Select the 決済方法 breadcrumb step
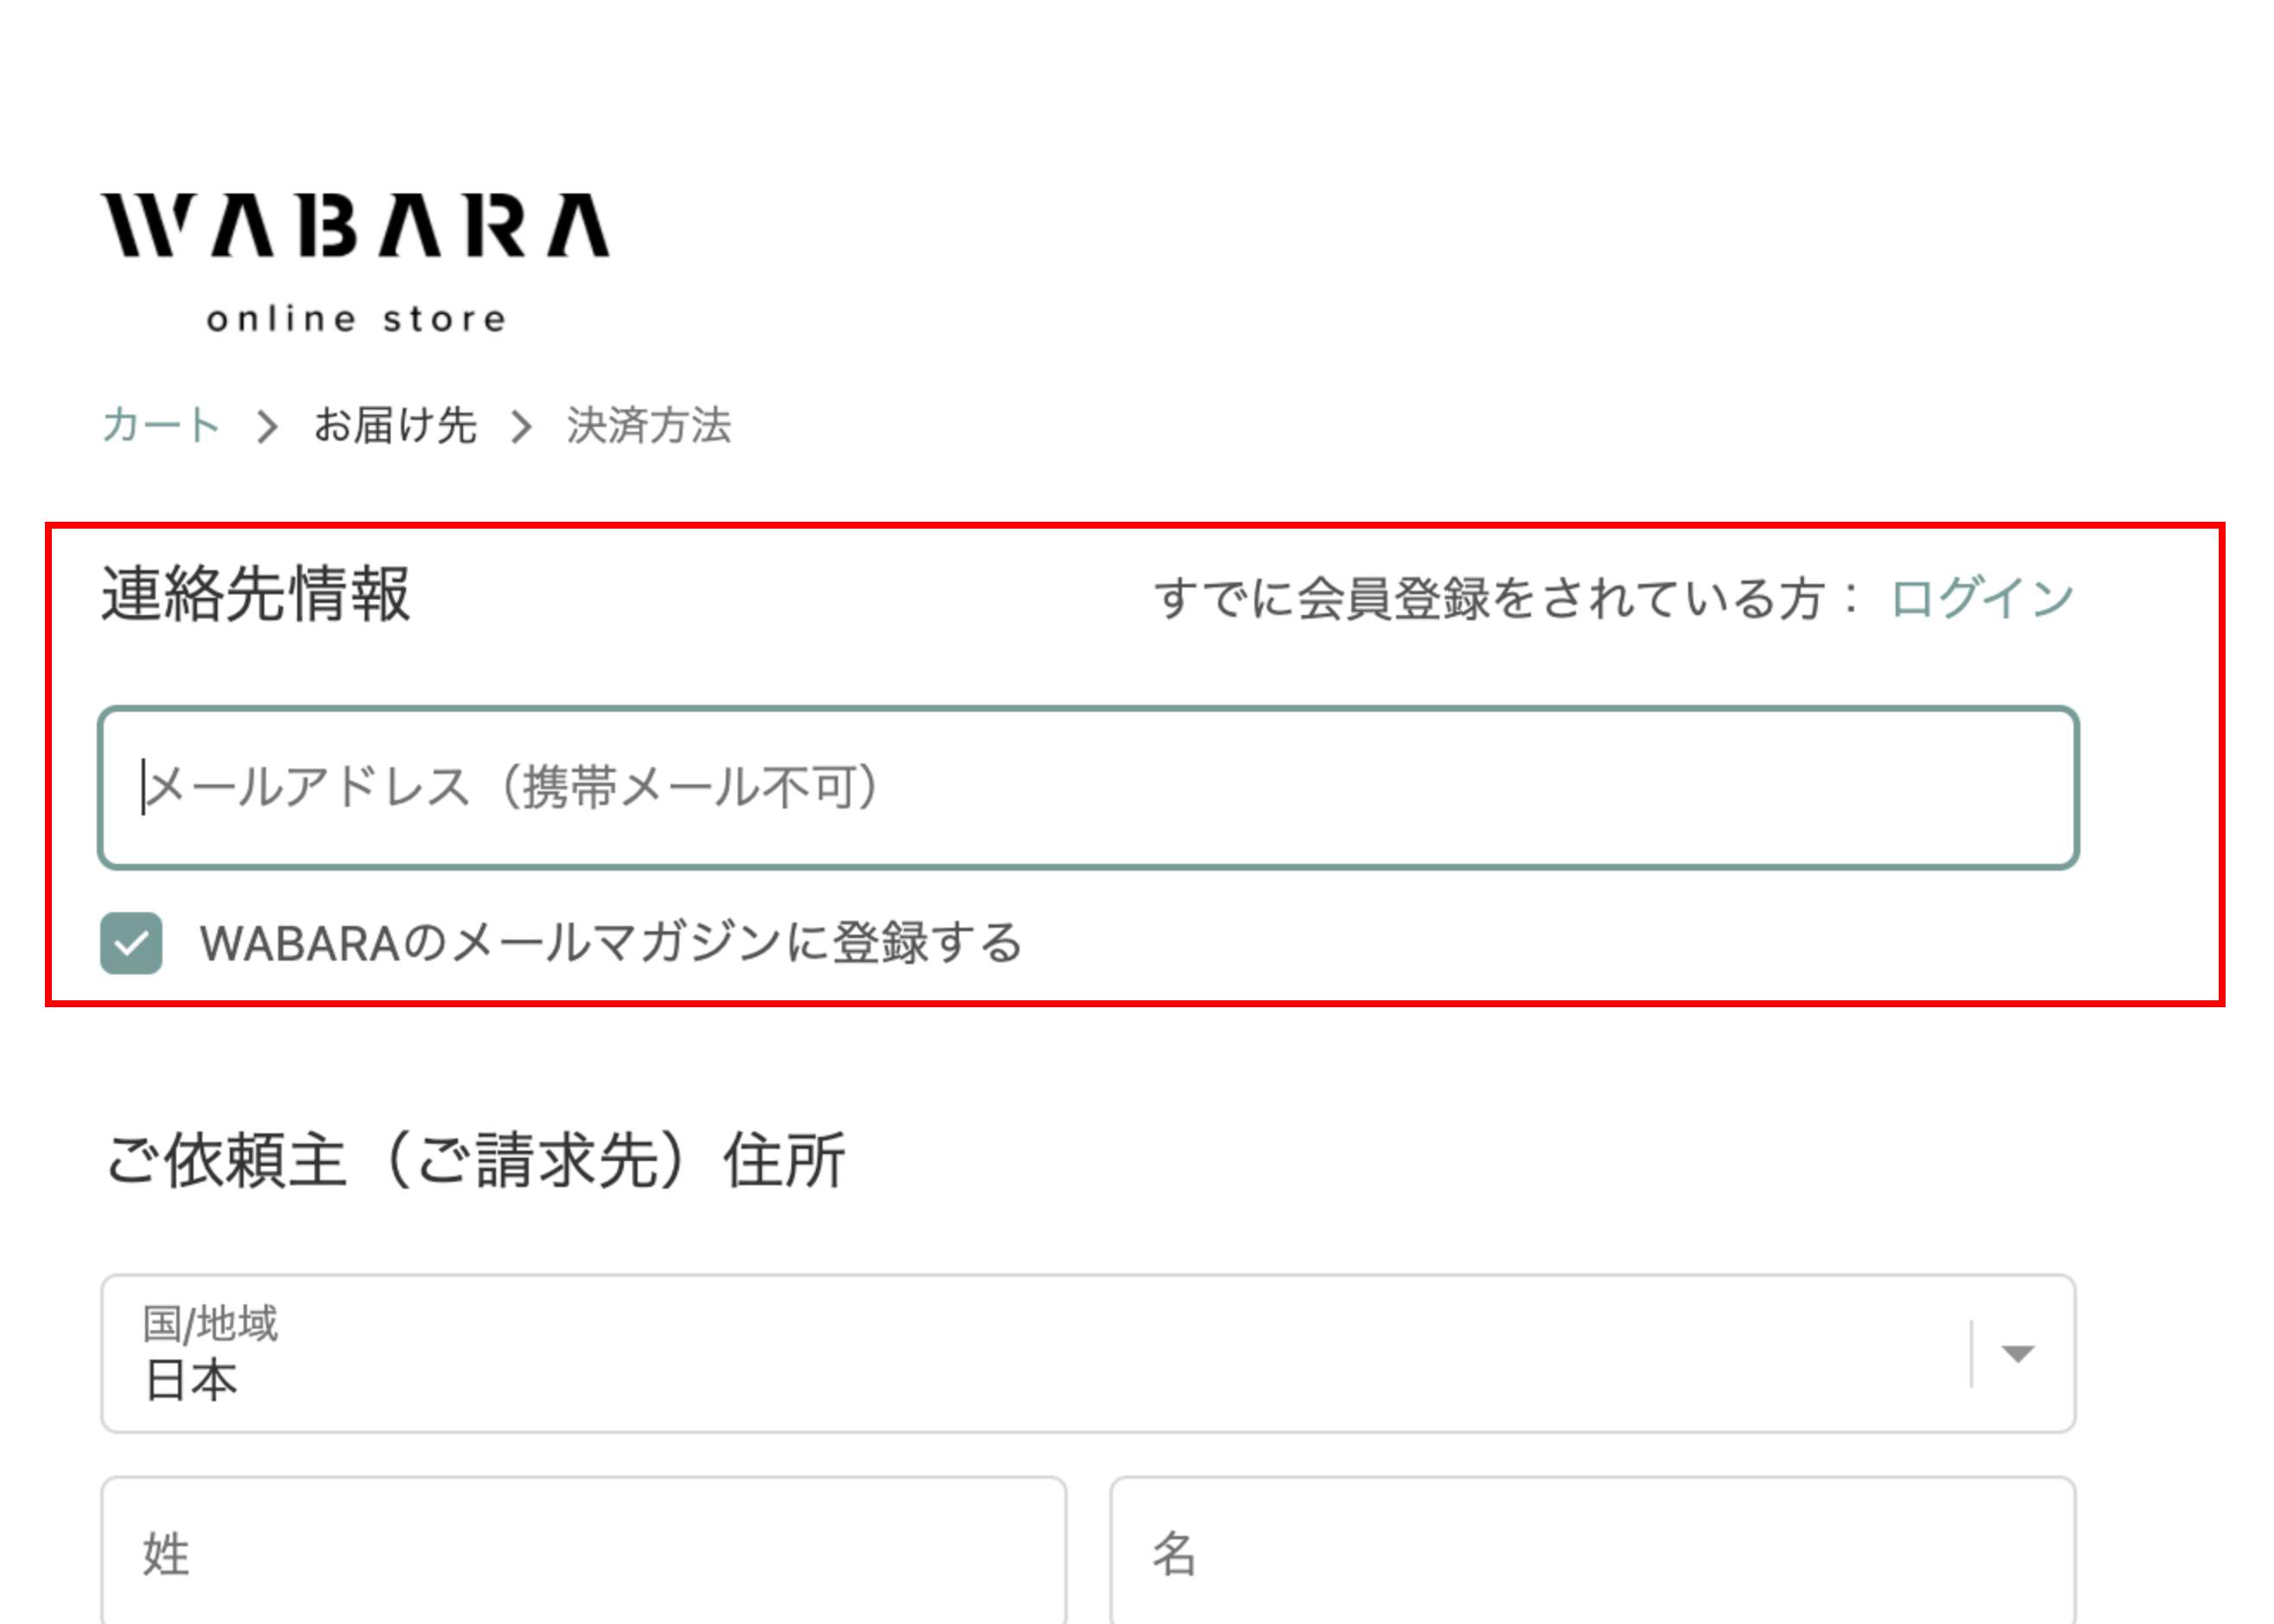The width and height of the screenshot is (2274, 1624). tap(648, 425)
